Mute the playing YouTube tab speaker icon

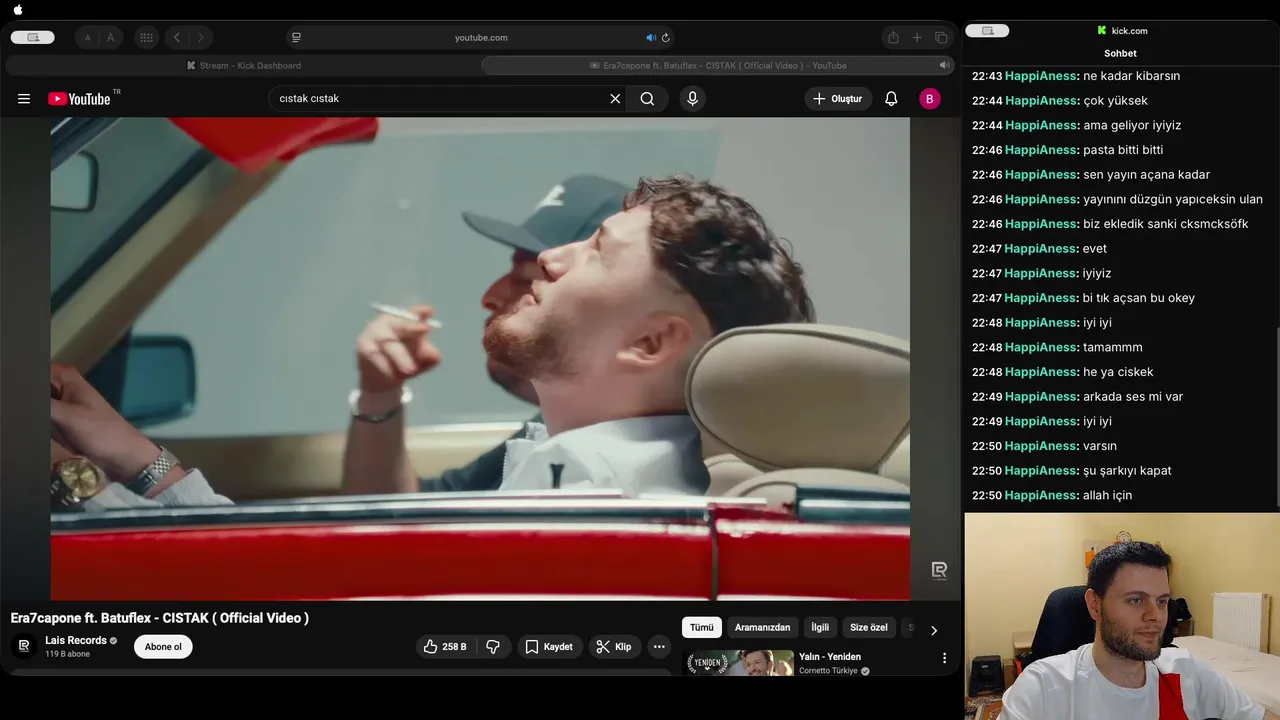click(x=943, y=65)
